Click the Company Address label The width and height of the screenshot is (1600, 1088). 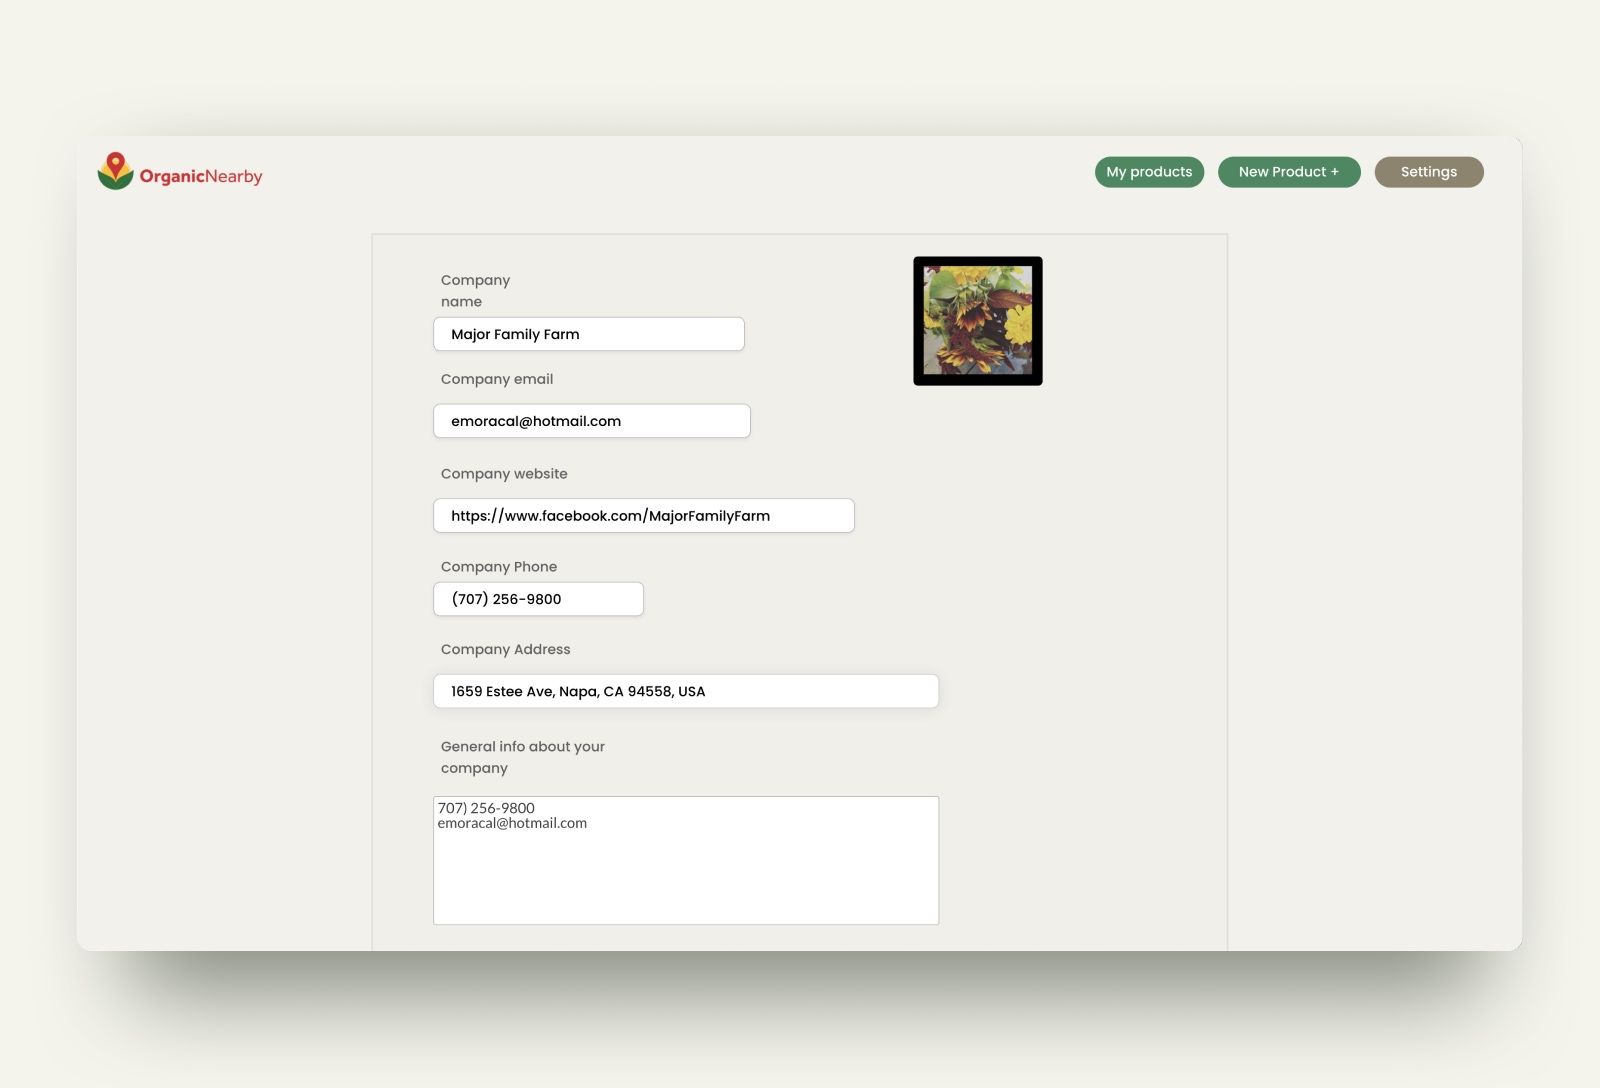506,649
